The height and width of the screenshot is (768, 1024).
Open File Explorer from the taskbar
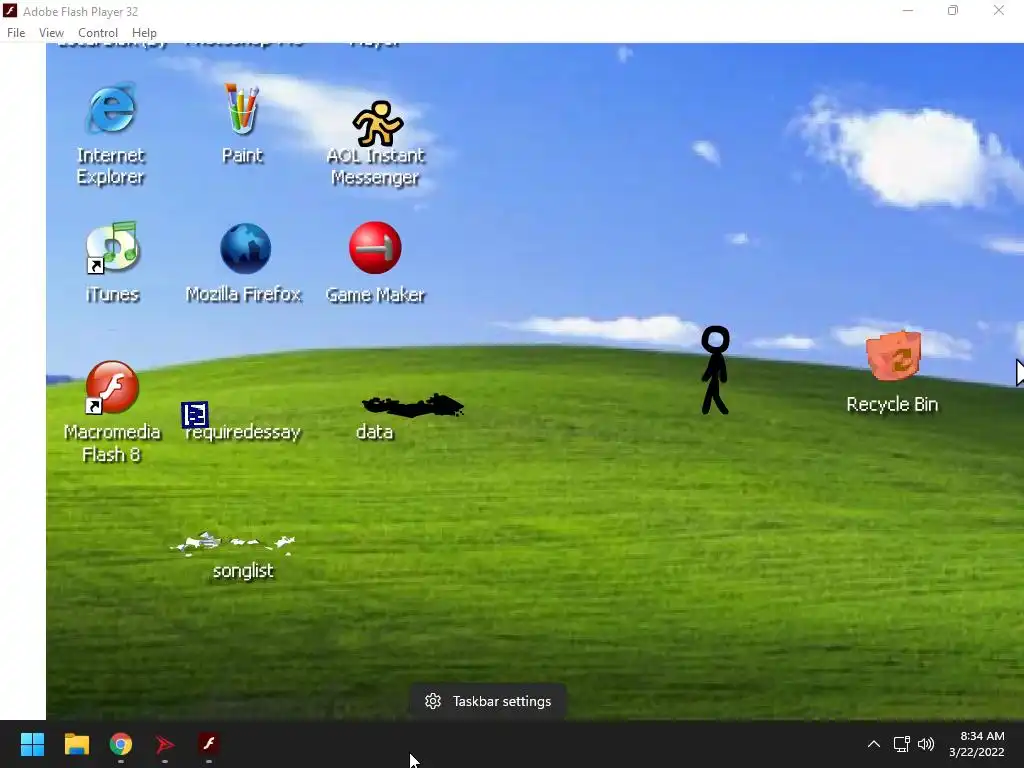[x=76, y=744]
